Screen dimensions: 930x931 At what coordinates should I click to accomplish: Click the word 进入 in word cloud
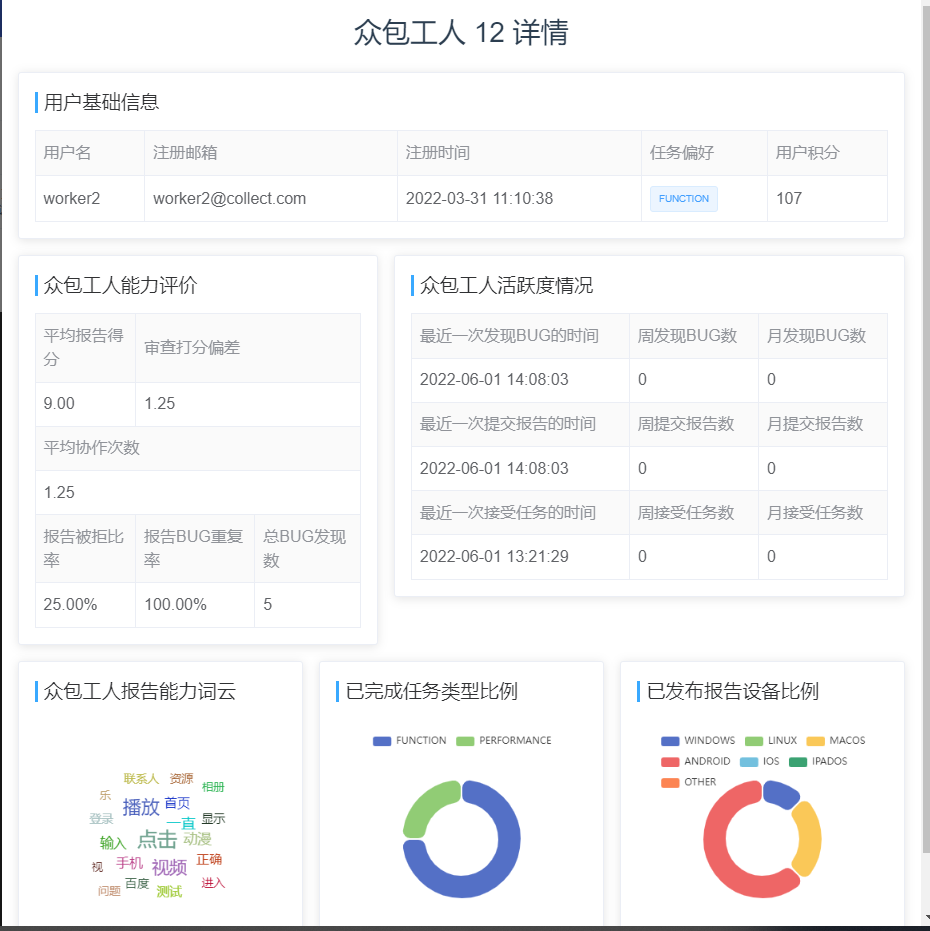point(213,883)
